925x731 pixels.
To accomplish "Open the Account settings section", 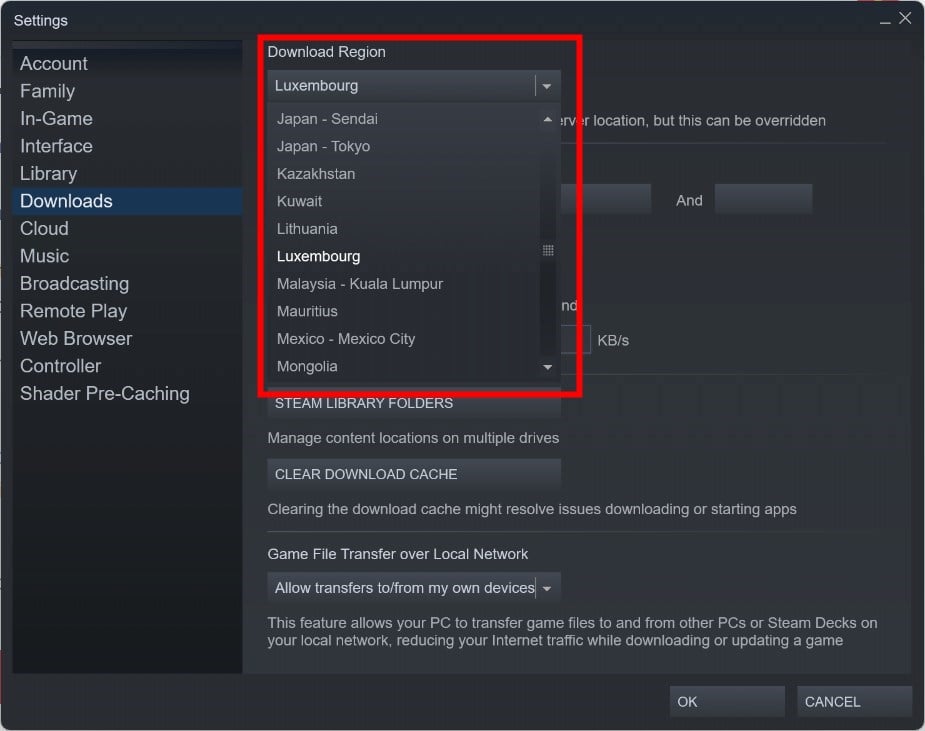I will coord(54,64).
